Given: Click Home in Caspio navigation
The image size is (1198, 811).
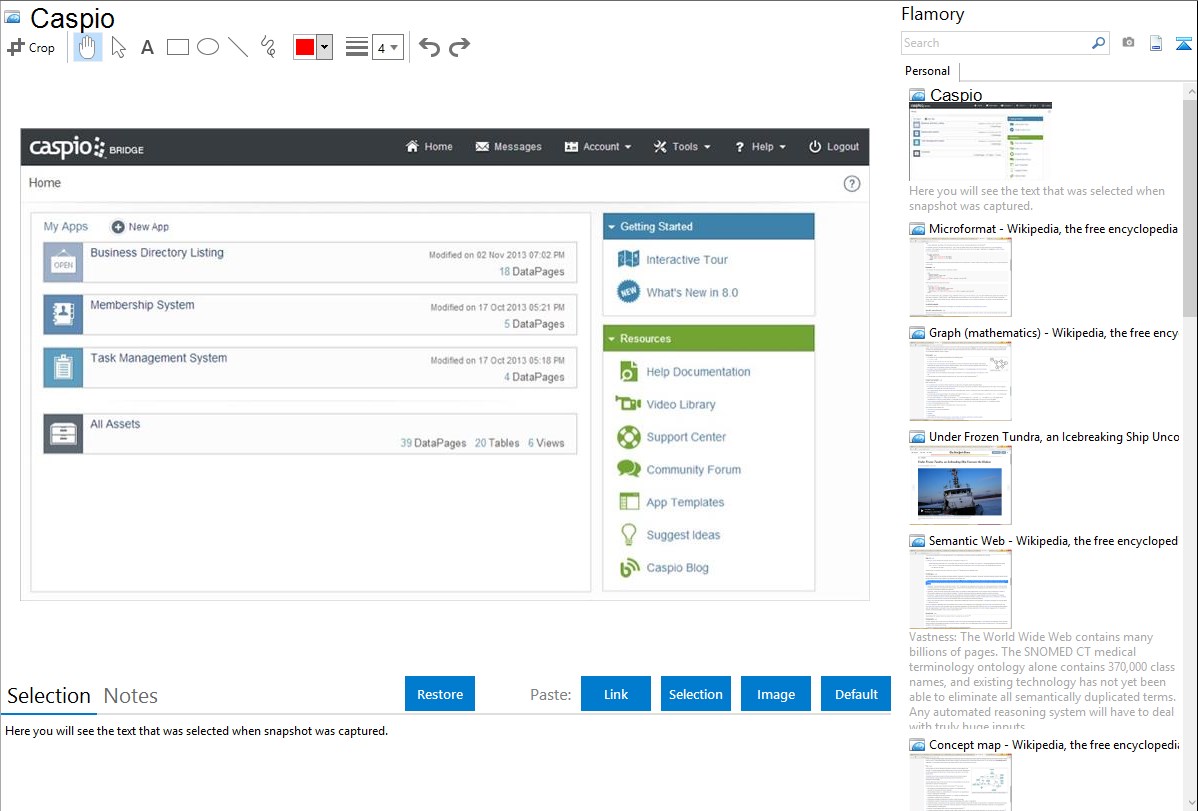Looking at the screenshot, I should (x=429, y=147).
